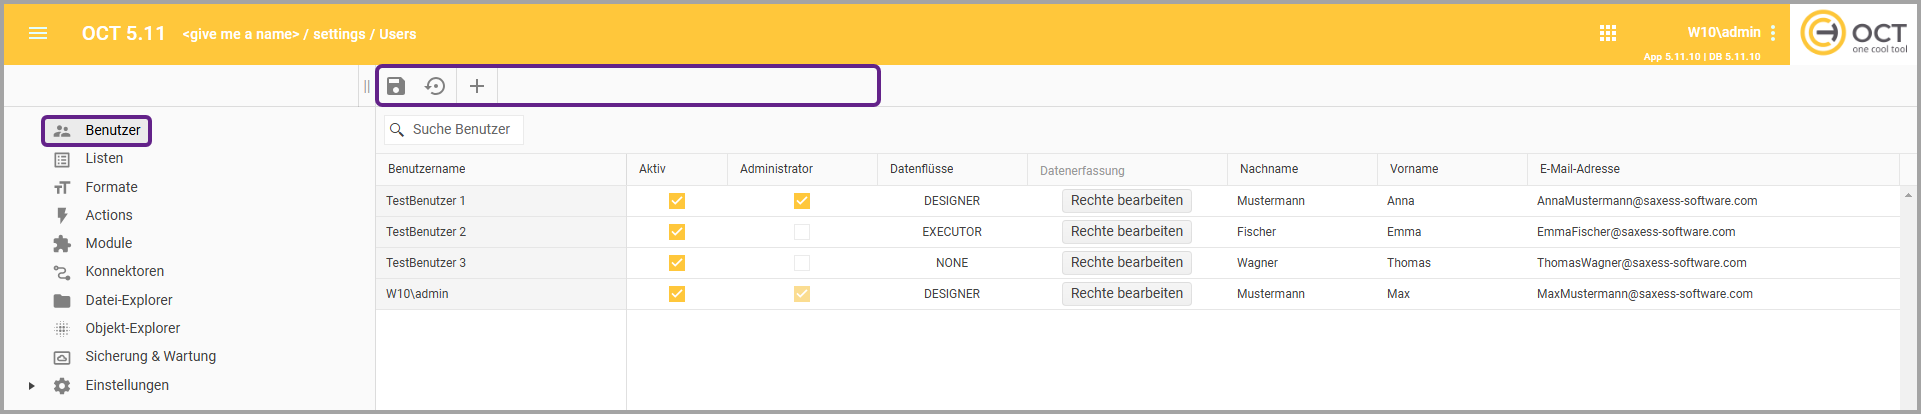This screenshot has width=1921, height=414.
Task: Add a new user with plus icon
Action: [x=477, y=86]
